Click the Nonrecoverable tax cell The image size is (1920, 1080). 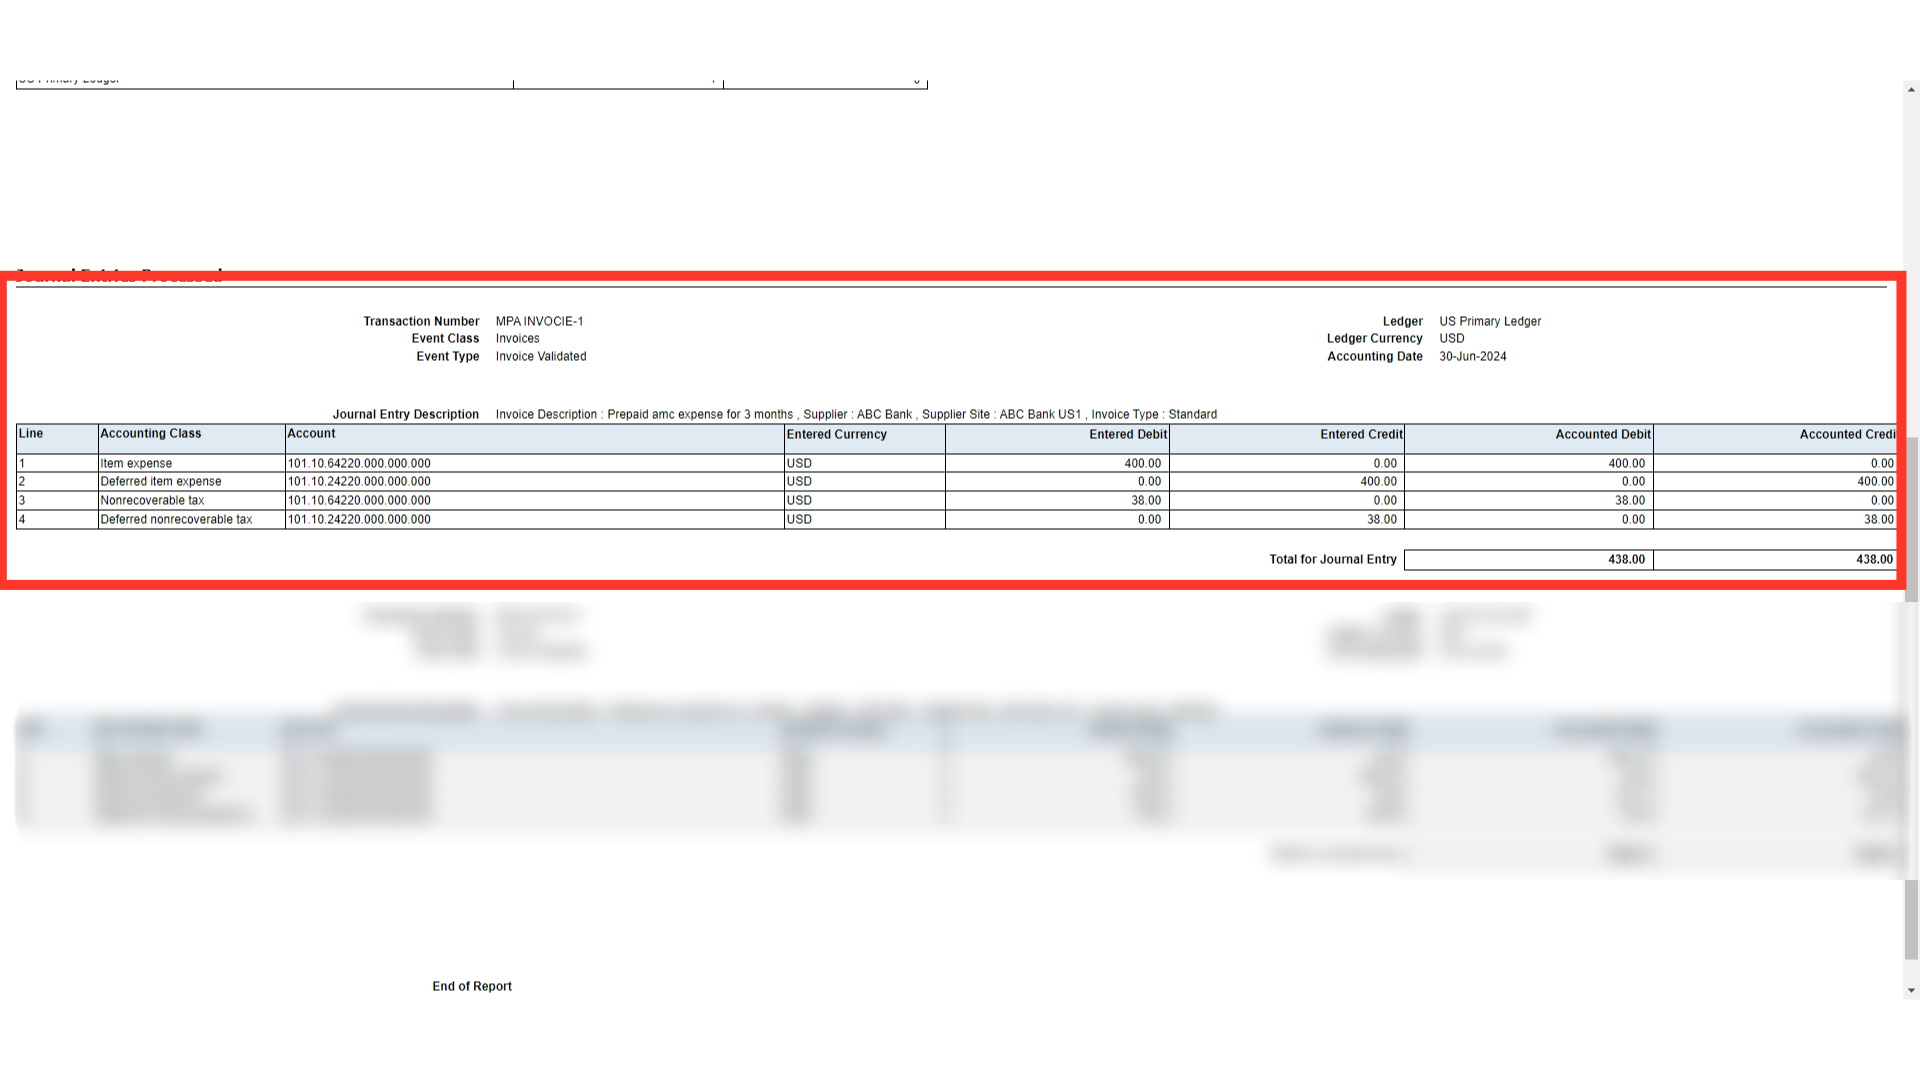(191, 500)
